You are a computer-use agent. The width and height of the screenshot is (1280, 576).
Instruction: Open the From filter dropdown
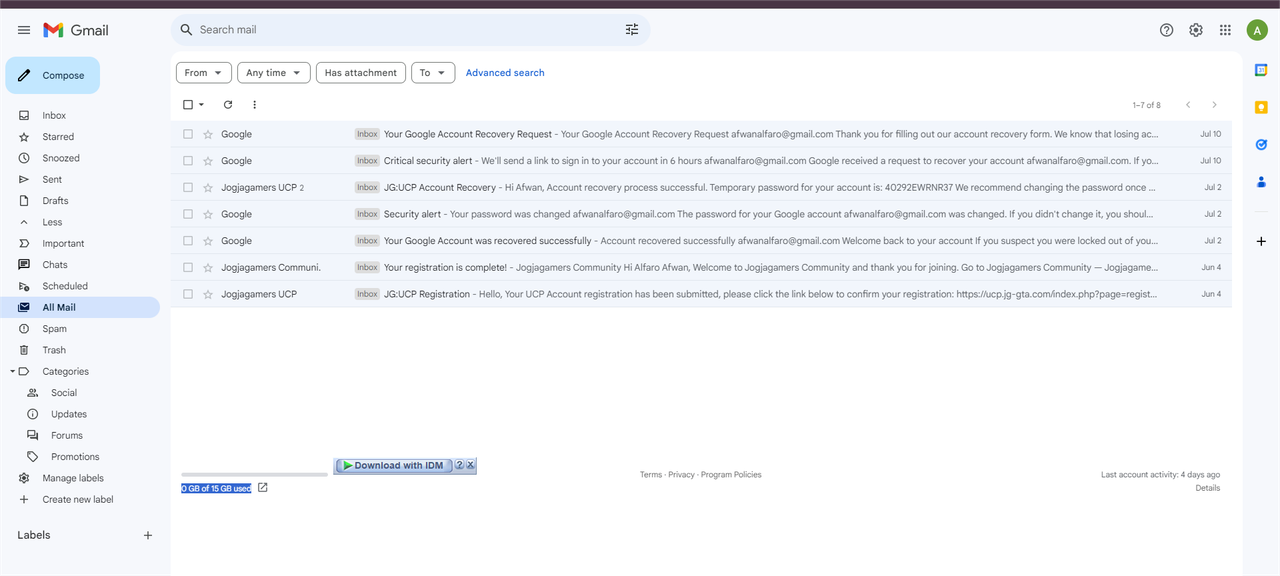[x=204, y=73]
